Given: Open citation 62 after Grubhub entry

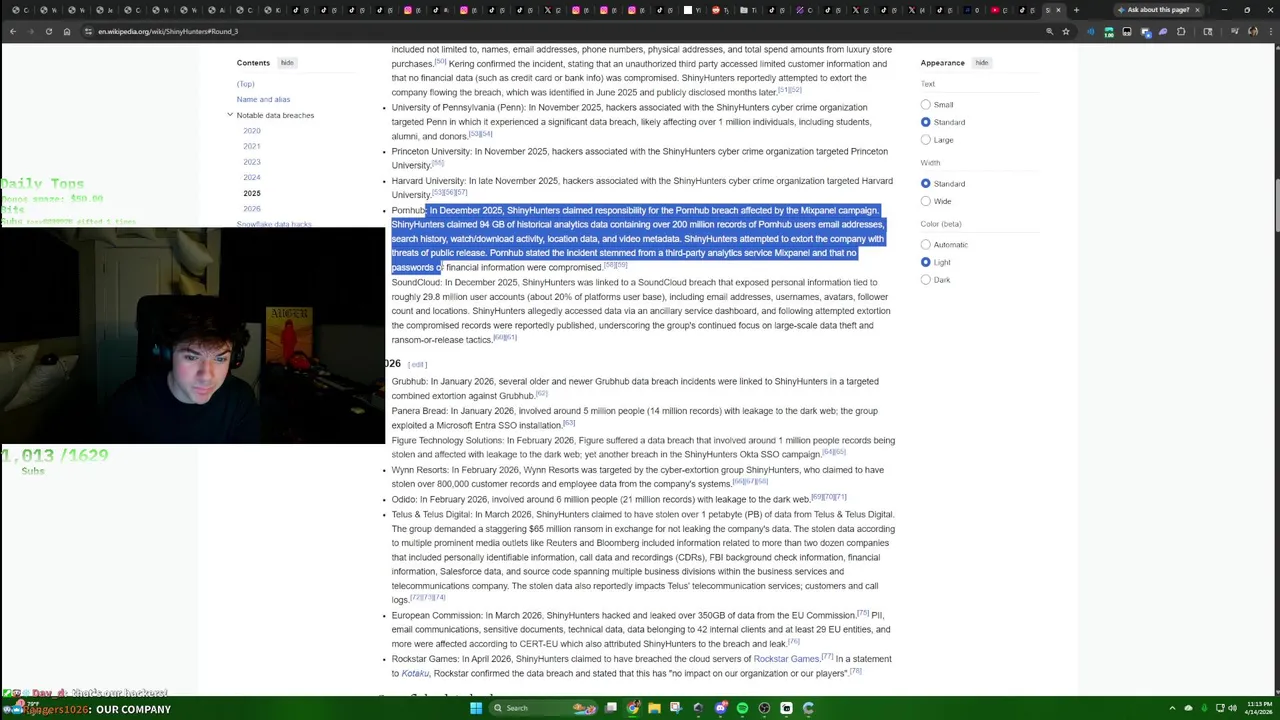Looking at the screenshot, I should [542, 393].
